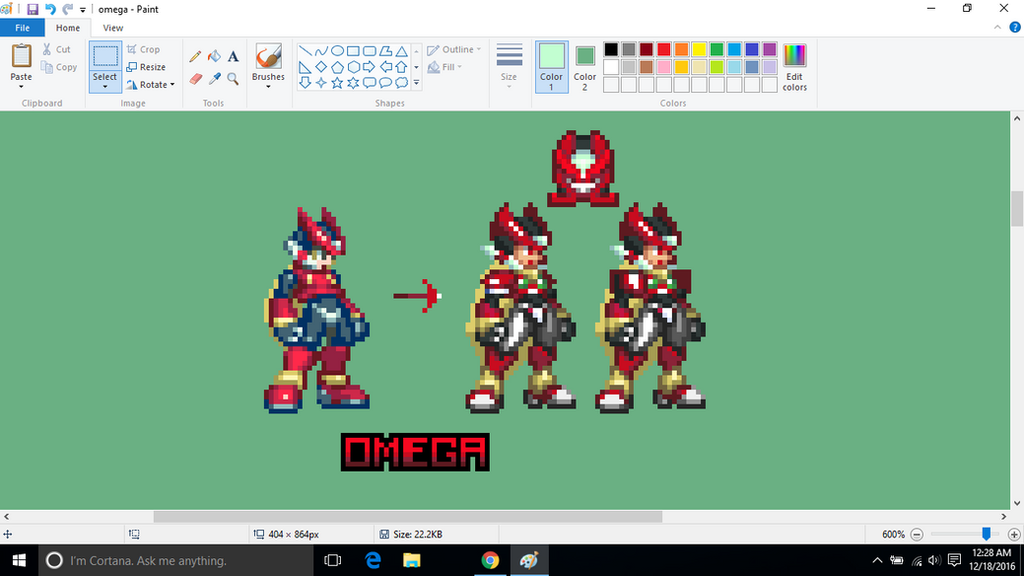
Task: Open Edit colors dialog
Action: pos(795,67)
